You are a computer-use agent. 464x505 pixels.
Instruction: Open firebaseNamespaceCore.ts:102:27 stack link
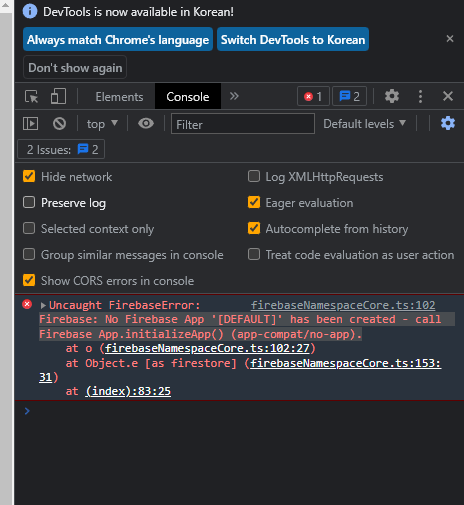click(207, 348)
